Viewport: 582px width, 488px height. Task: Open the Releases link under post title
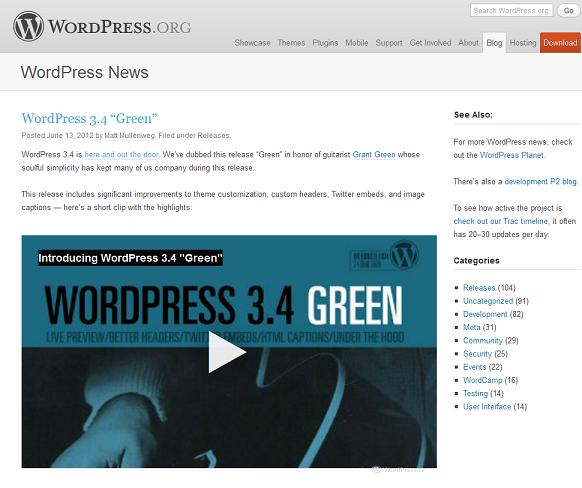[x=213, y=136]
